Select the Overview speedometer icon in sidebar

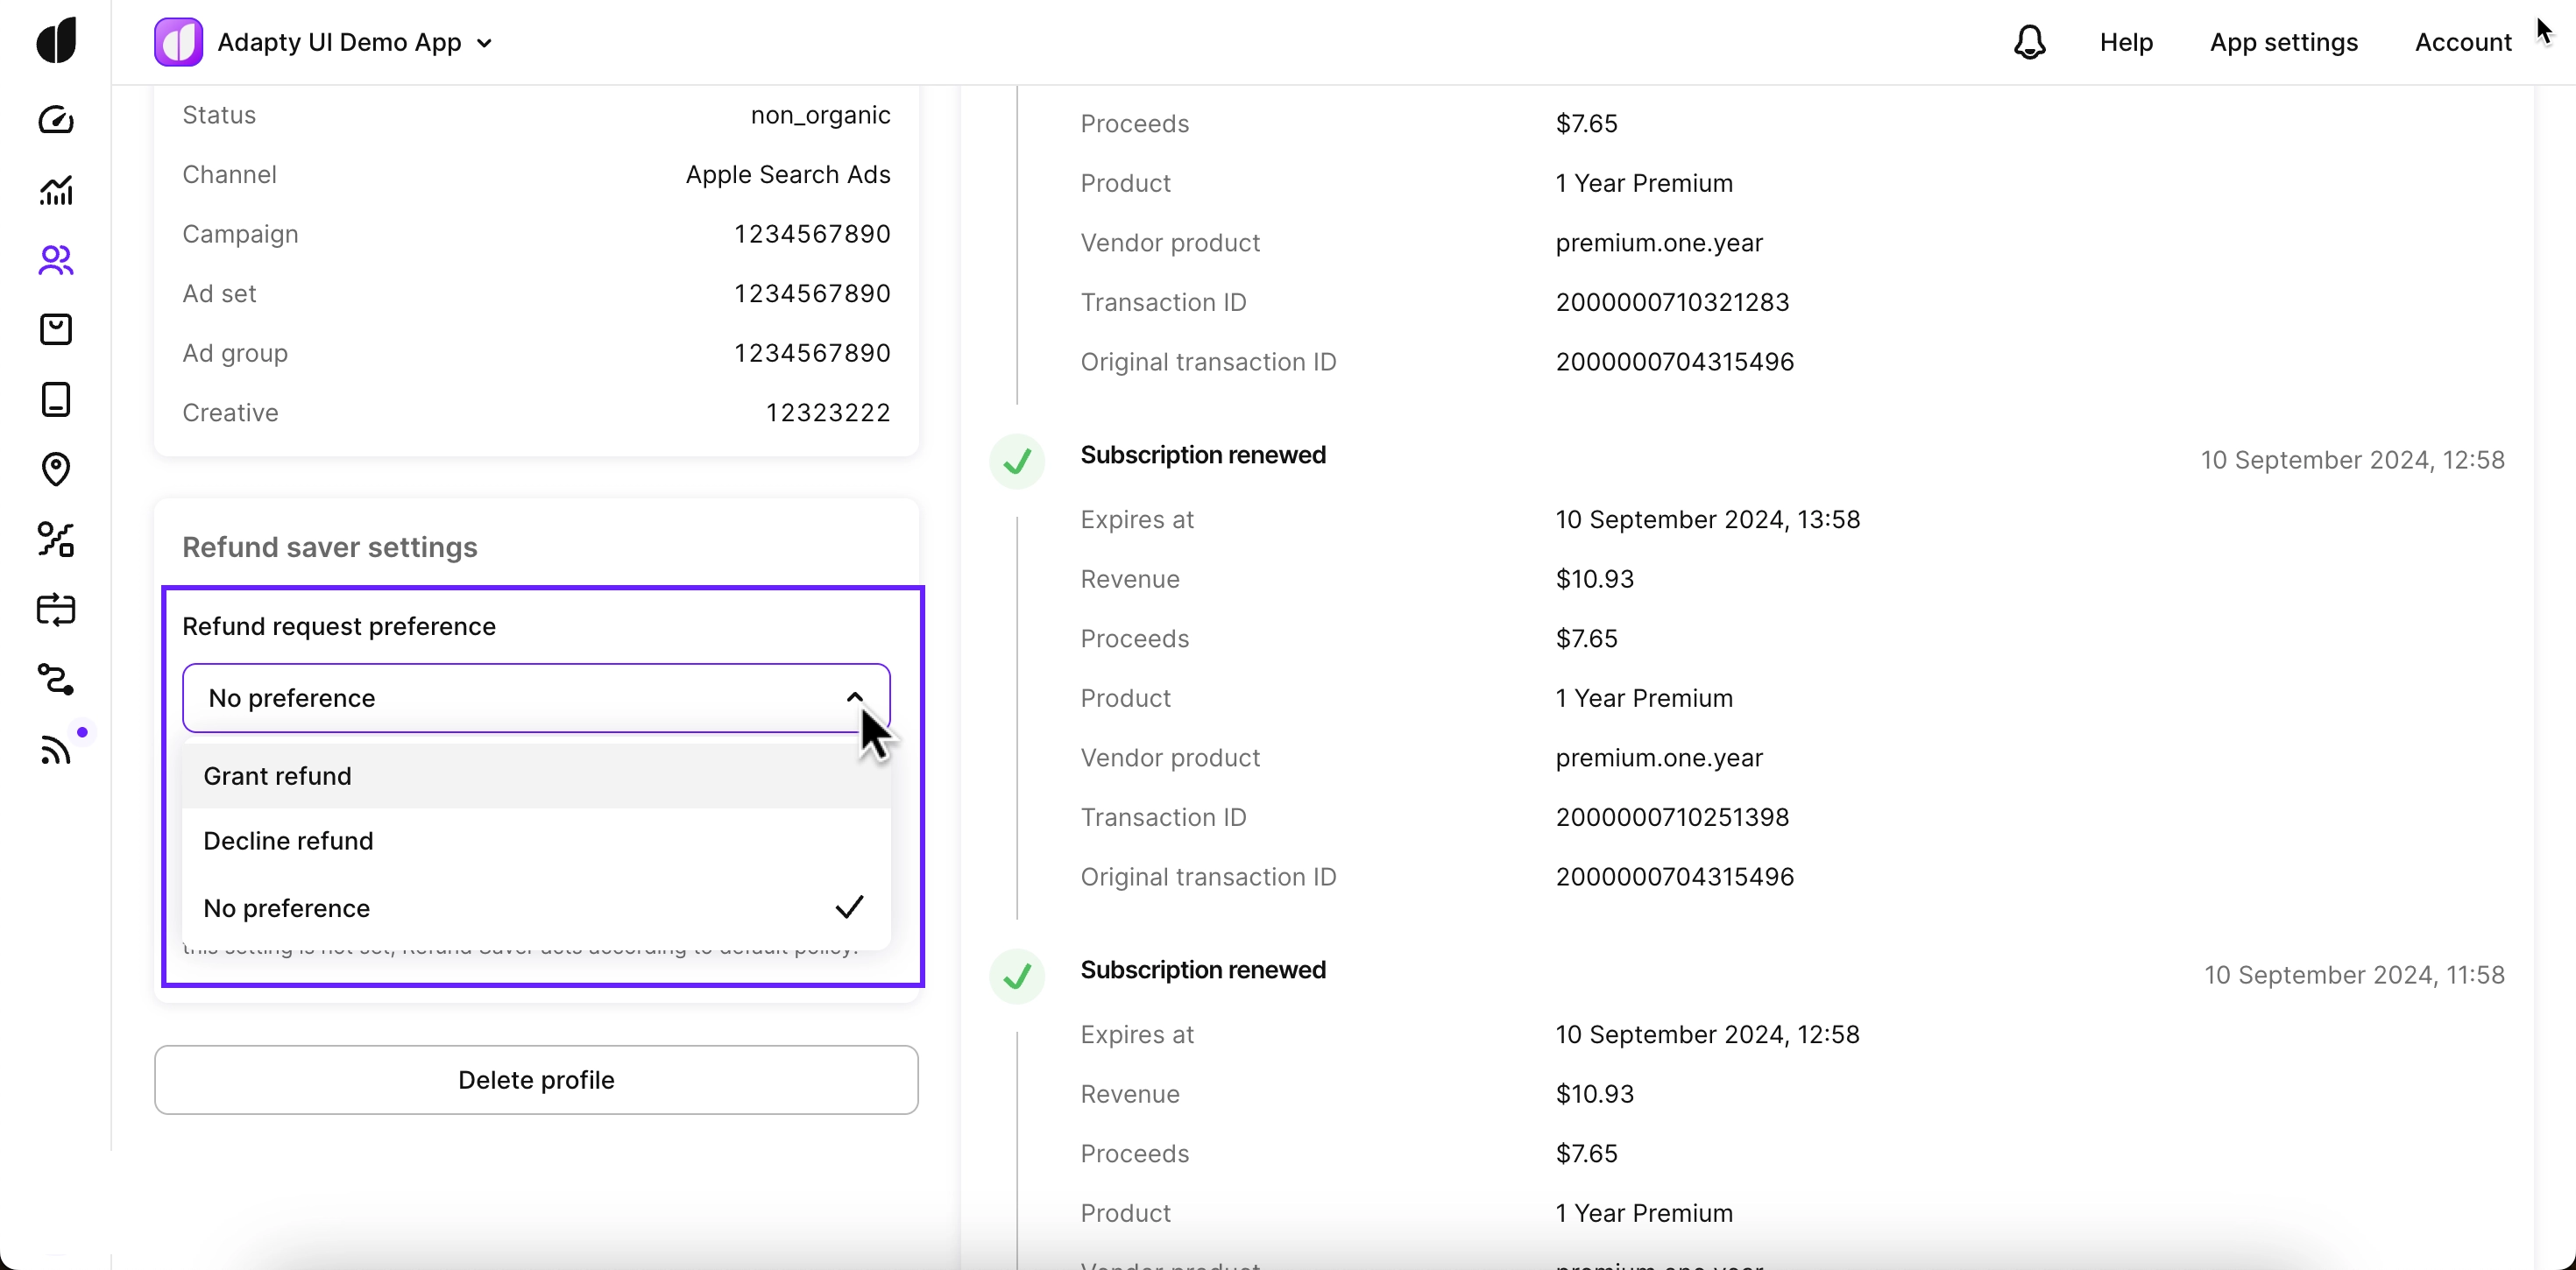click(x=57, y=120)
